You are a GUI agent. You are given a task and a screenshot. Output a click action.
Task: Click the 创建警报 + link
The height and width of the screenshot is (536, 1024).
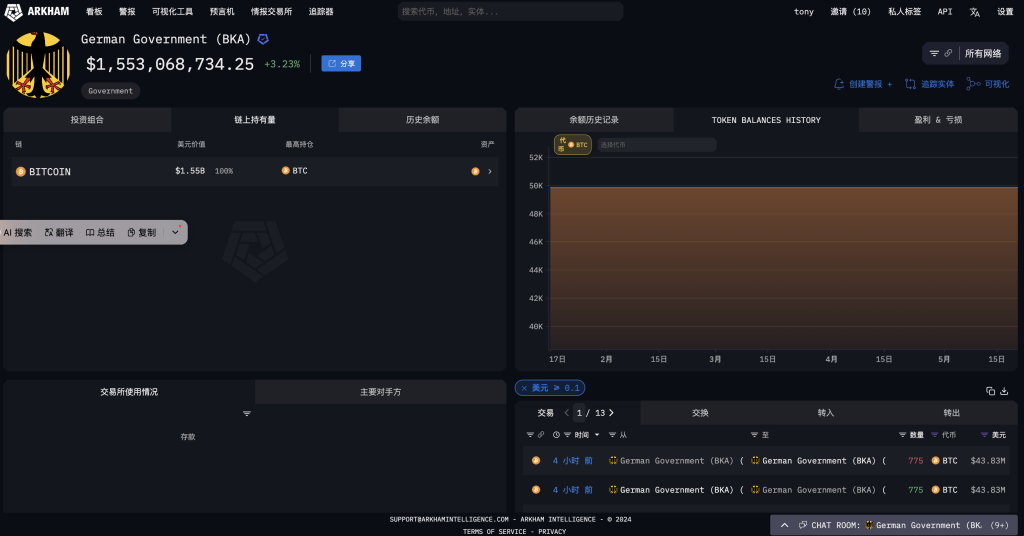[863, 84]
